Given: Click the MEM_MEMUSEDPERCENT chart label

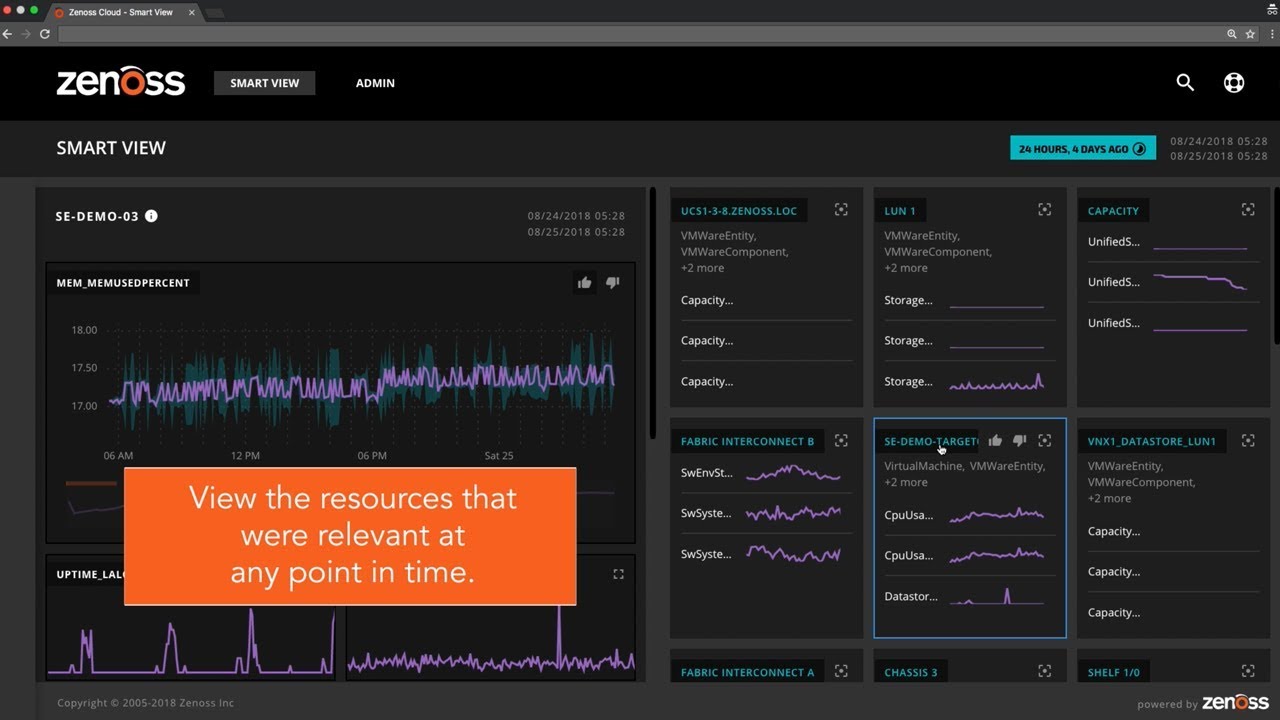Looking at the screenshot, I should (123, 283).
